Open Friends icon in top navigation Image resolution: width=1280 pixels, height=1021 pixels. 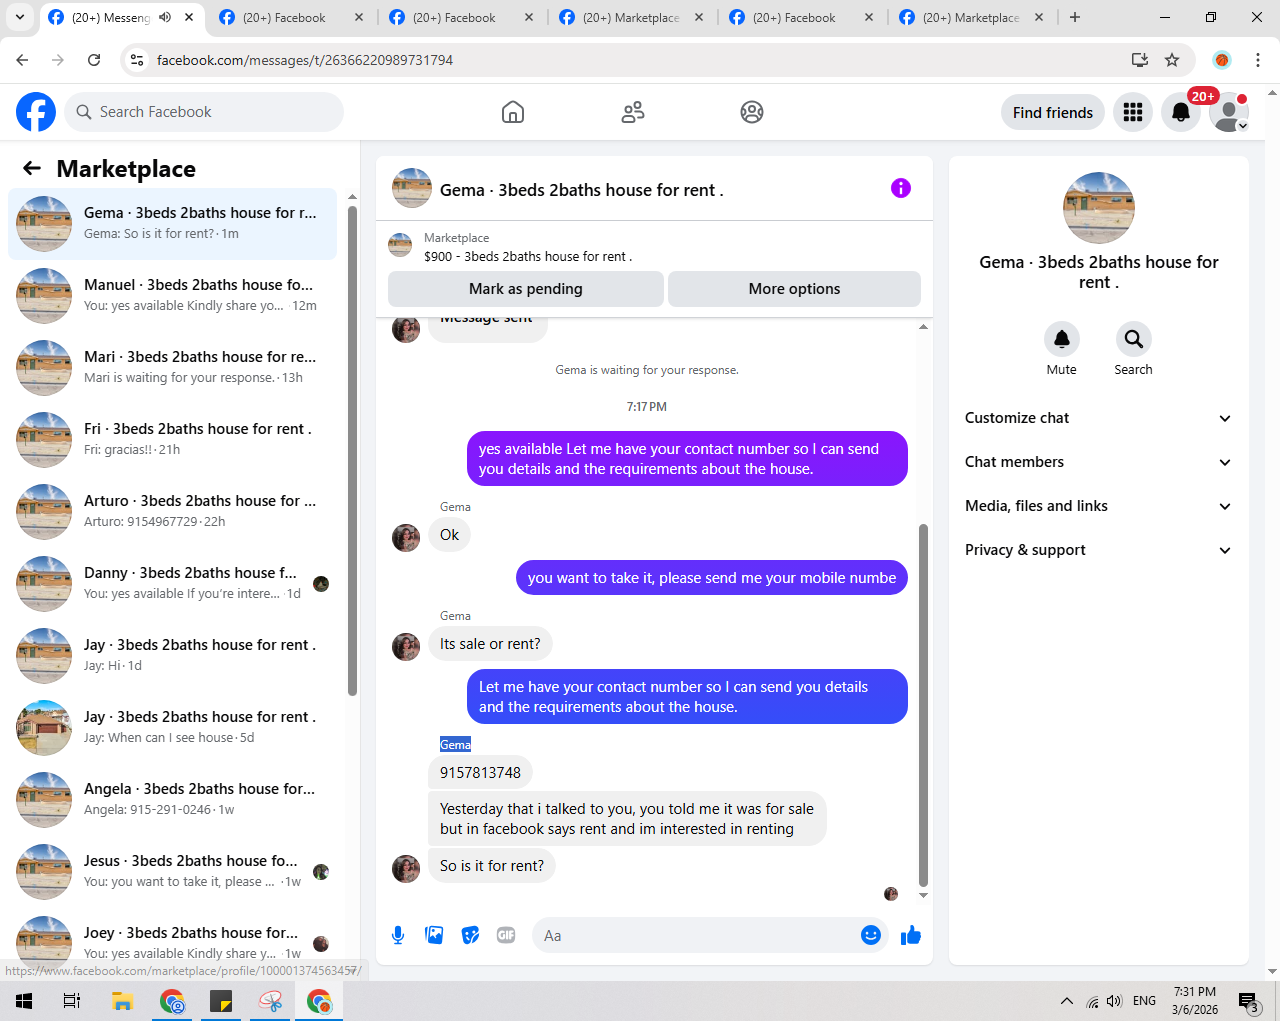tap(633, 112)
